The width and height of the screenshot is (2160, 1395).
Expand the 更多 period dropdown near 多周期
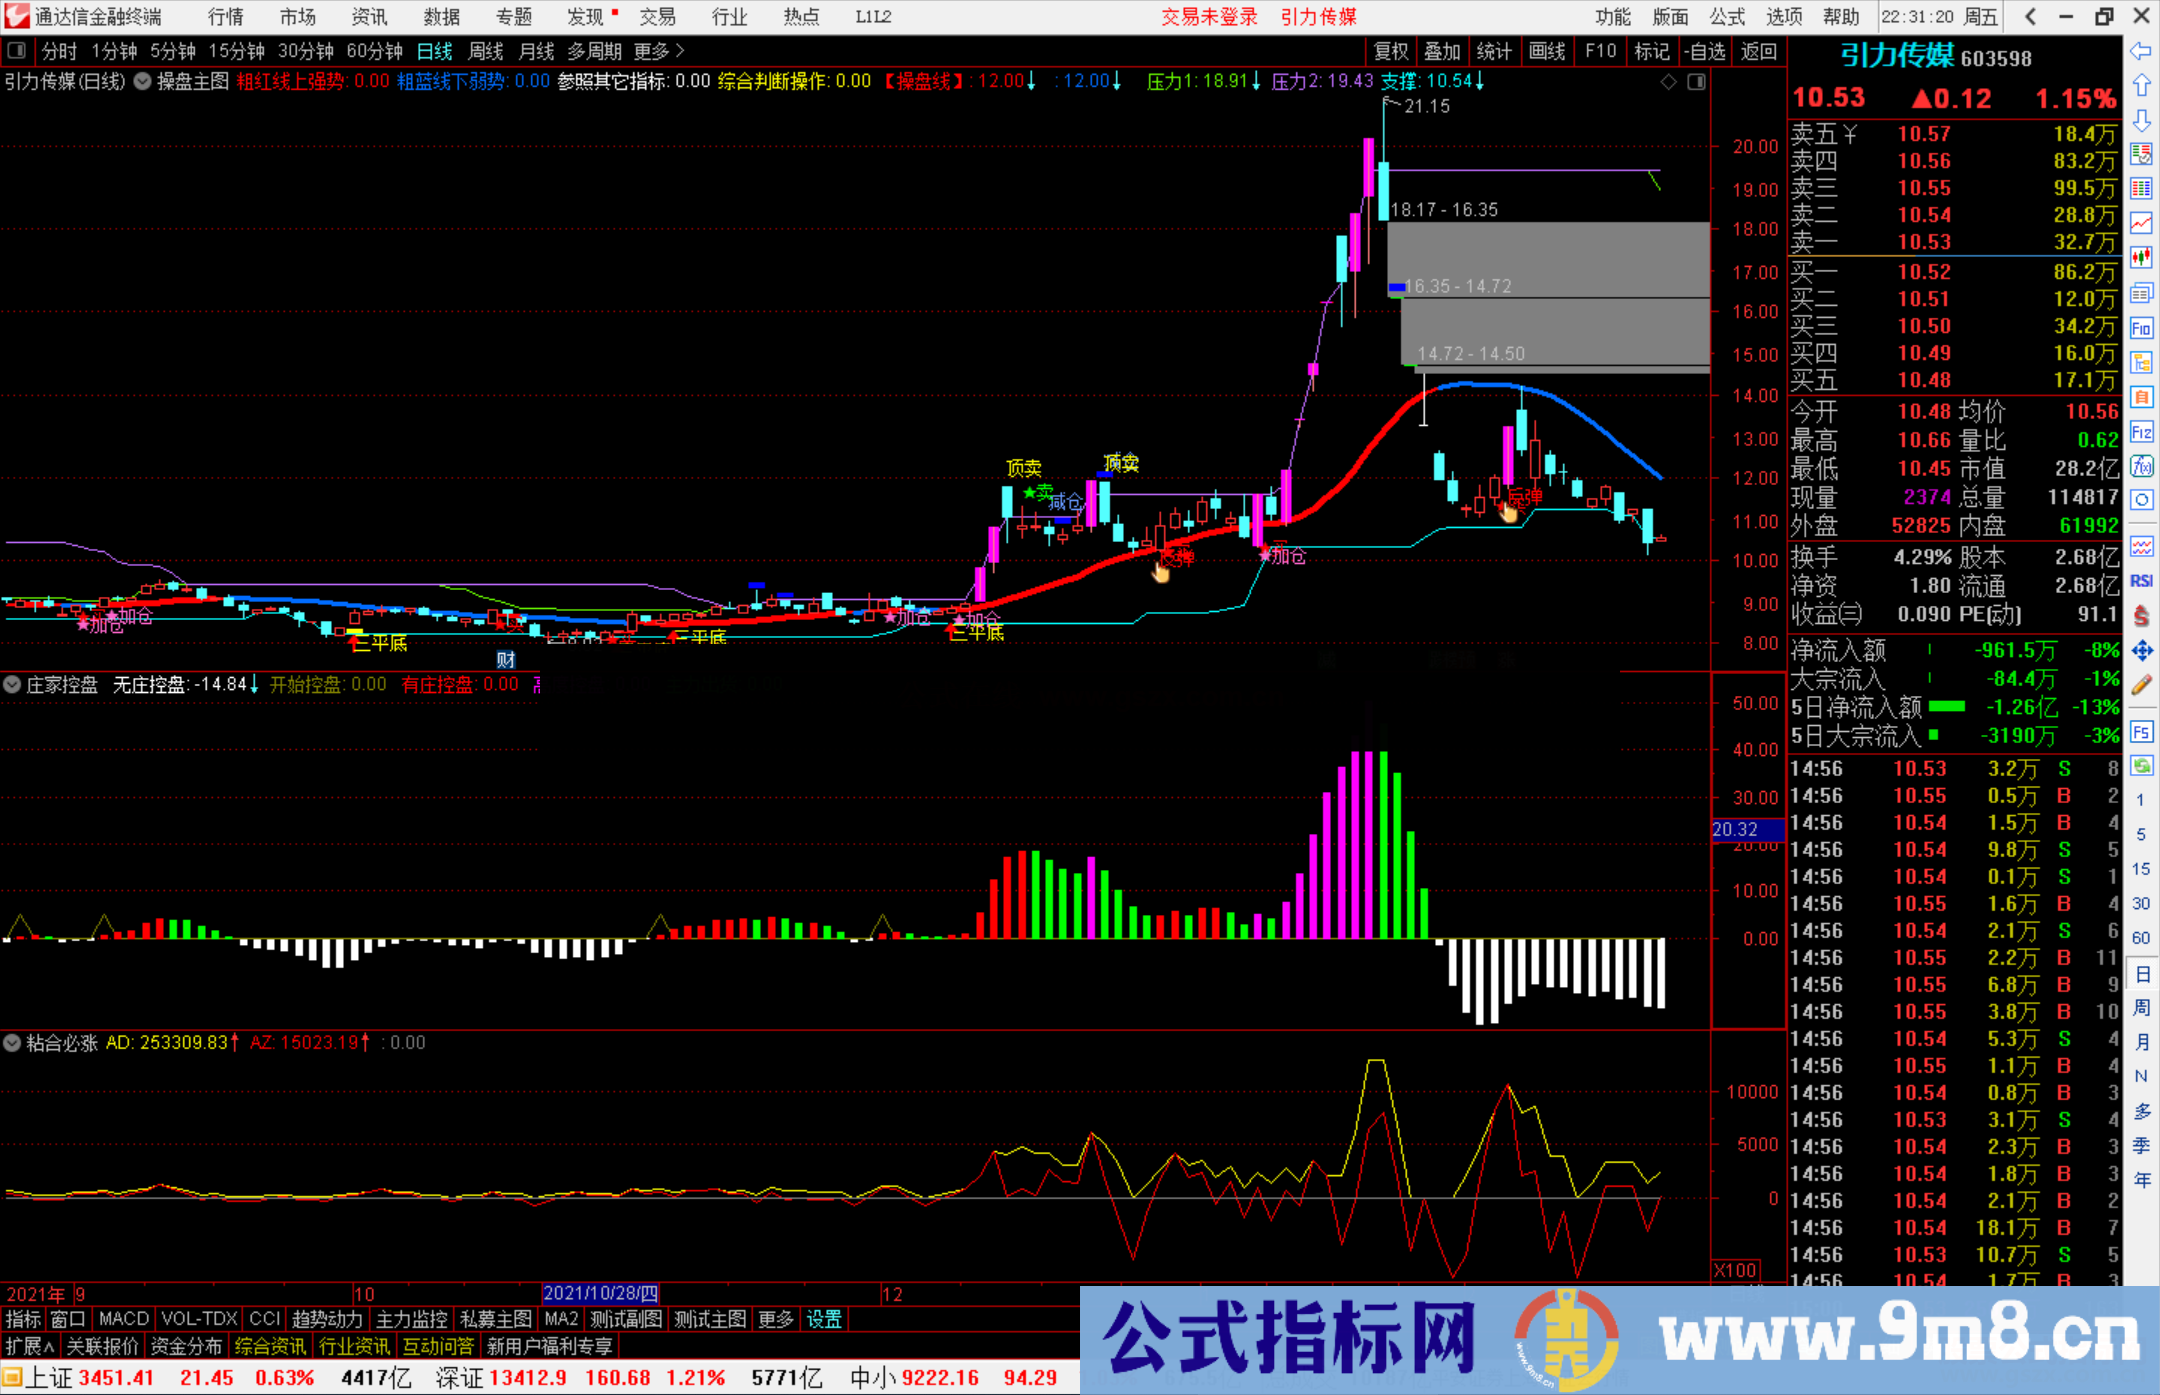652,51
